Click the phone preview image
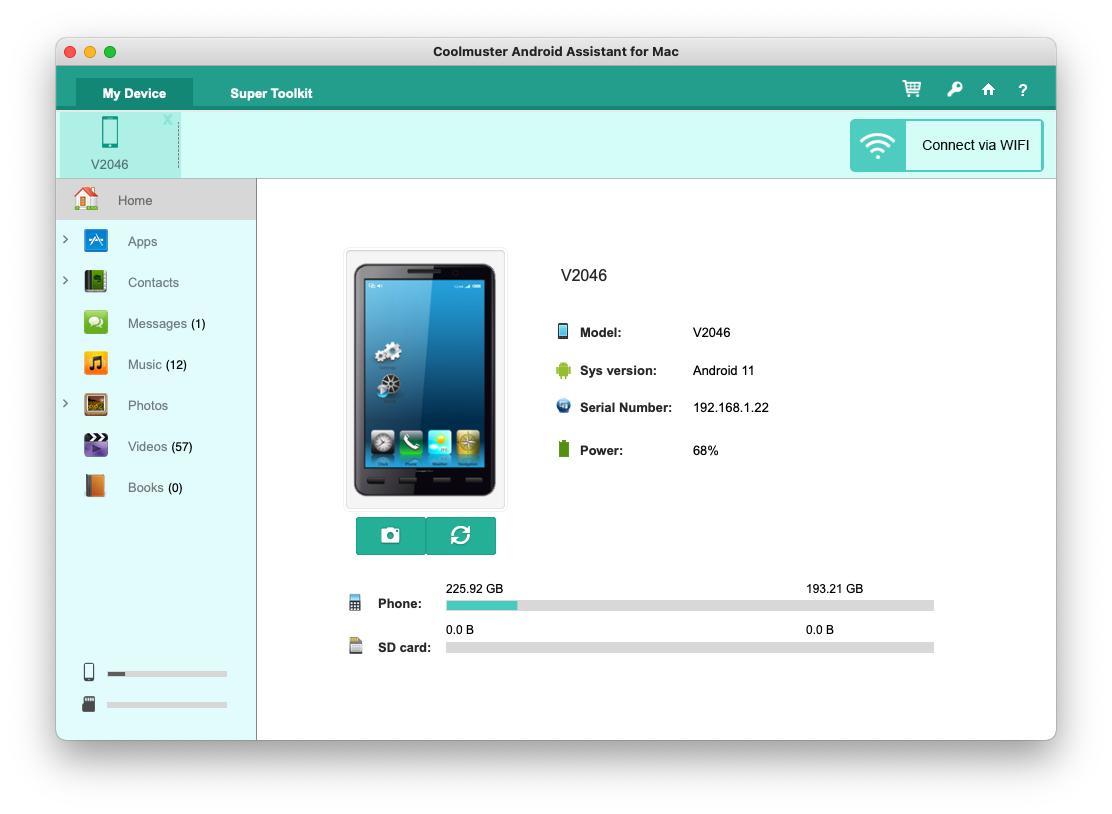Viewport: 1112px width, 814px height. pos(425,379)
